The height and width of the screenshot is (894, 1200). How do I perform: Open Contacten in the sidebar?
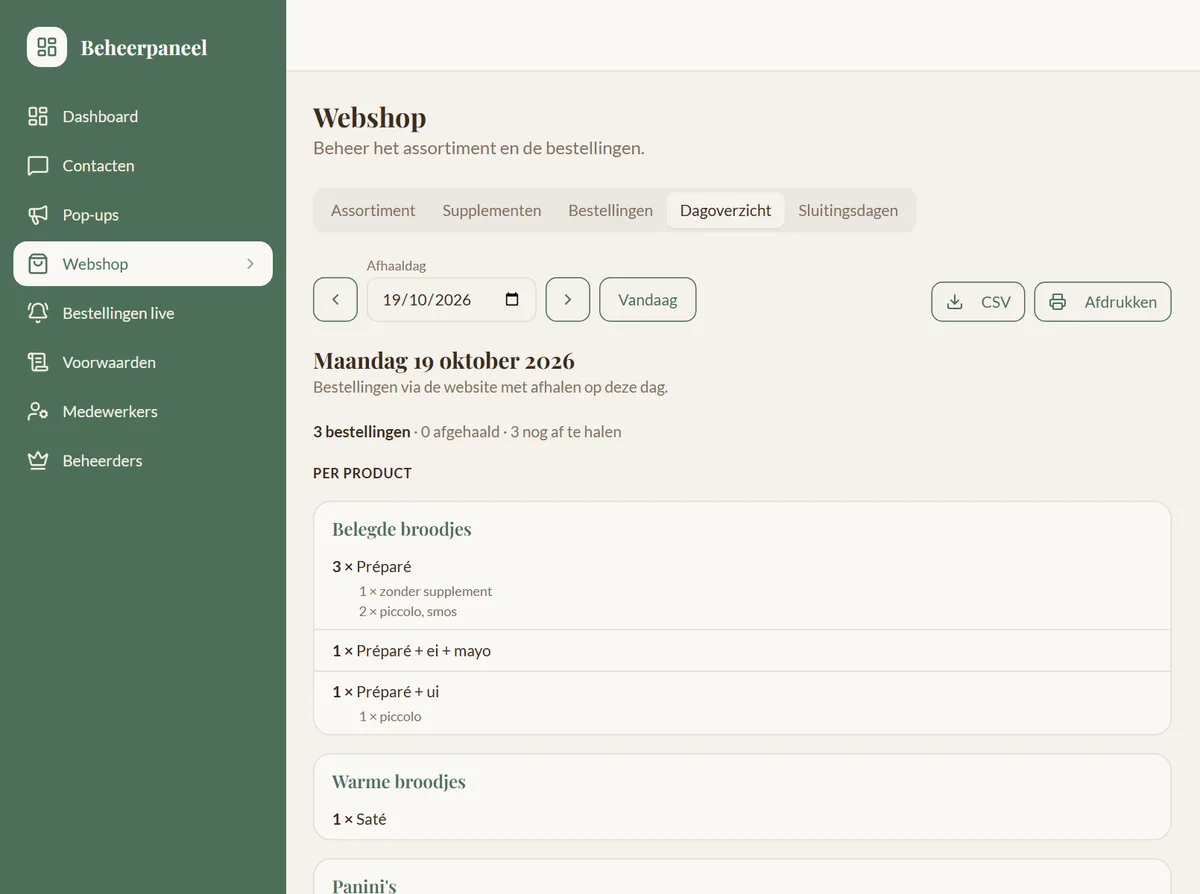pyautogui.click(x=143, y=165)
